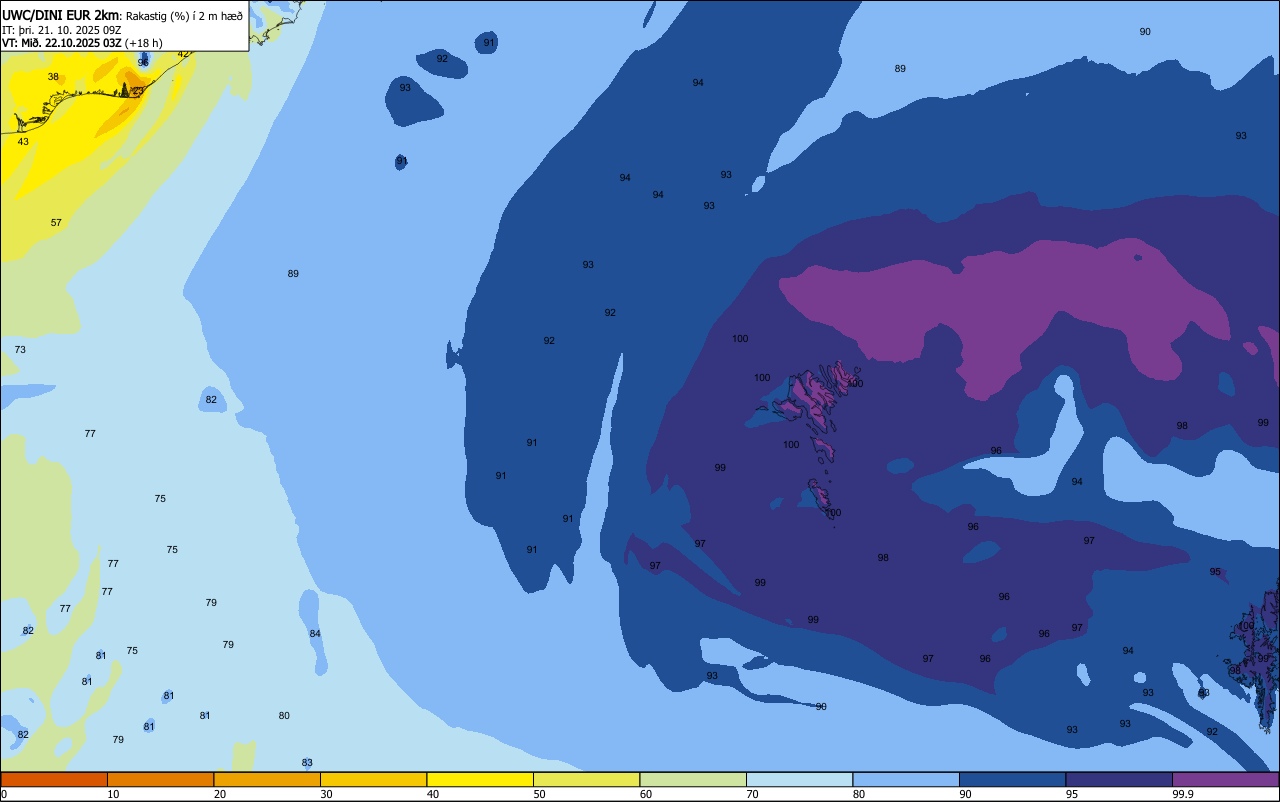Select the humidity value '43' on the map
Viewport: 1280px width, 802px height.
point(23,142)
